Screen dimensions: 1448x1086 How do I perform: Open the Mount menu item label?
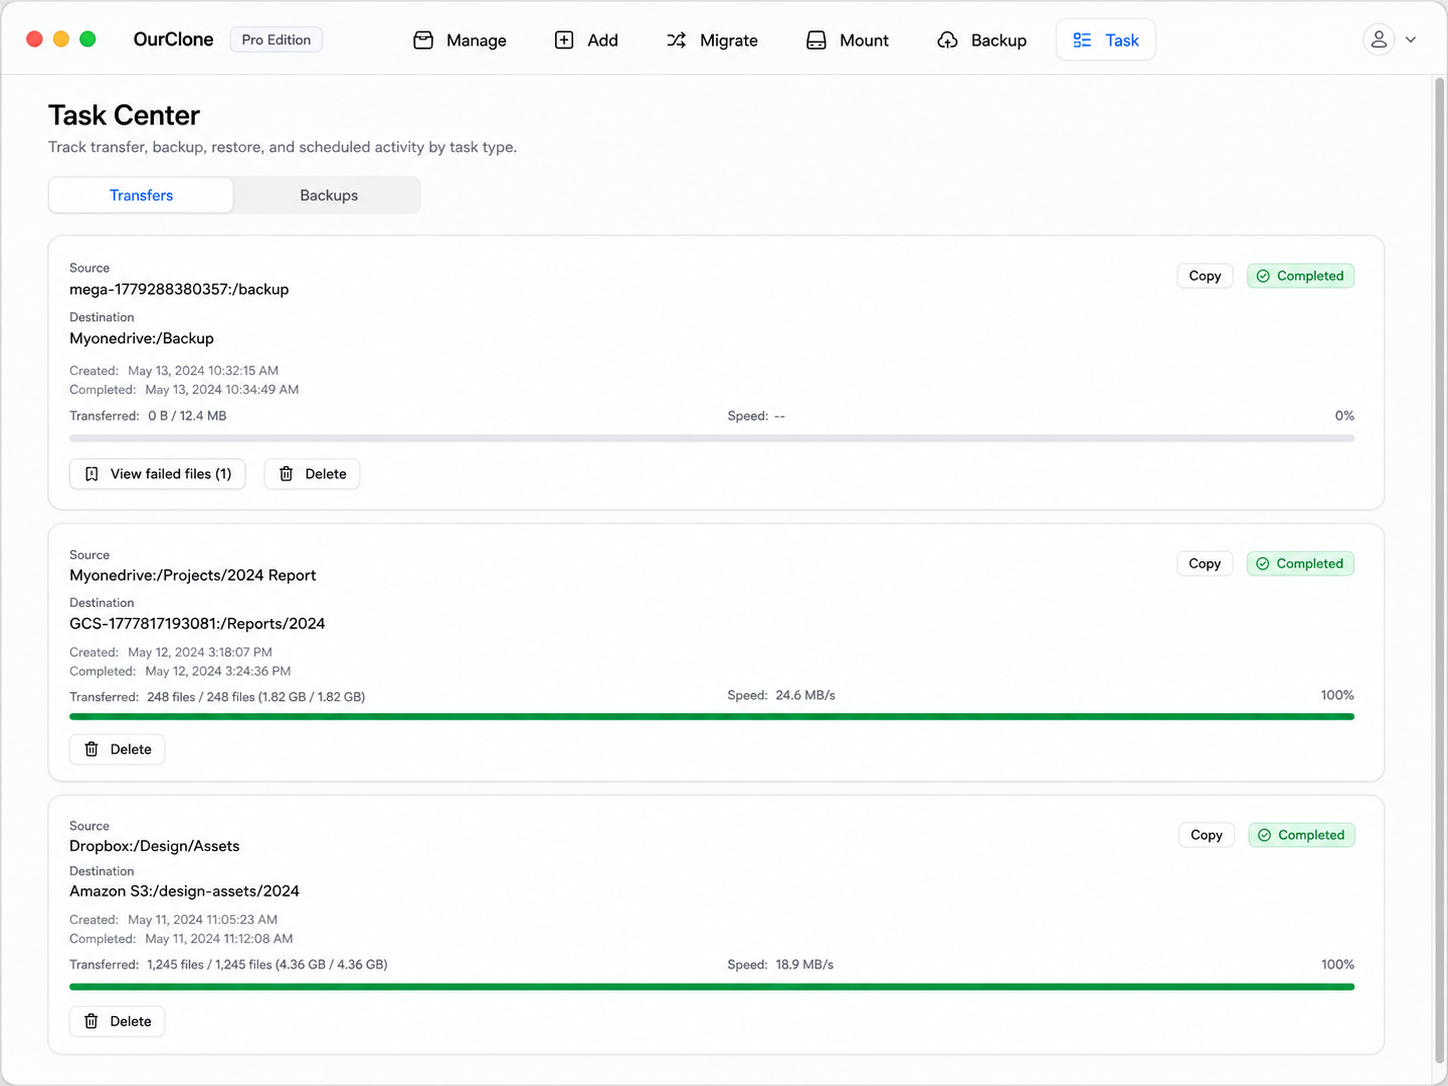click(x=864, y=40)
